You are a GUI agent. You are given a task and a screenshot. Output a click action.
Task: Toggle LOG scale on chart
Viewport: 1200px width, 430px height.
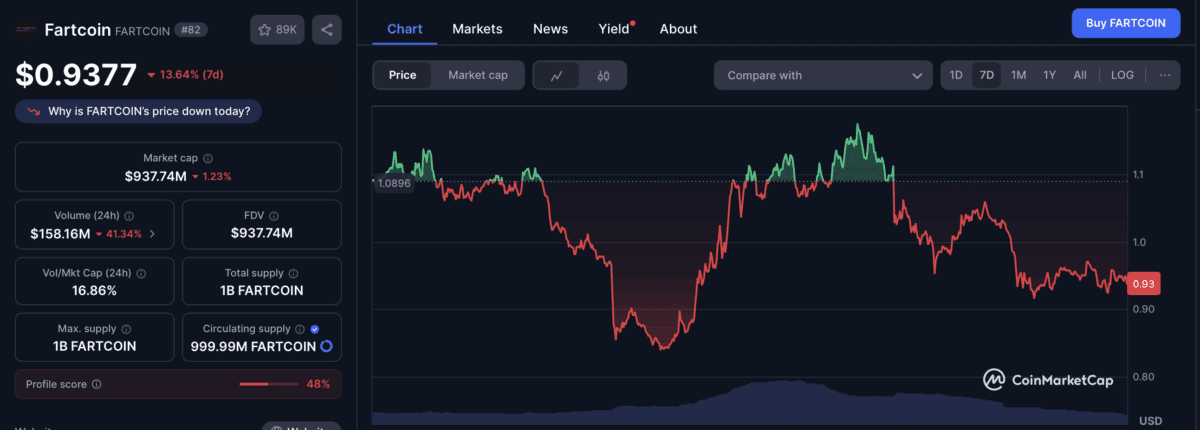1122,75
